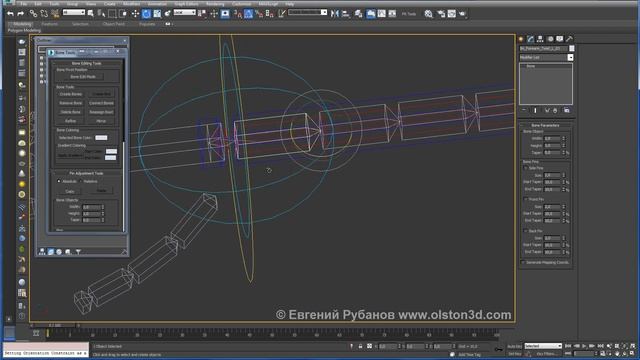Toggle the Window/Crossing selection mode icon
The image size is (640, 360).
point(123,14)
